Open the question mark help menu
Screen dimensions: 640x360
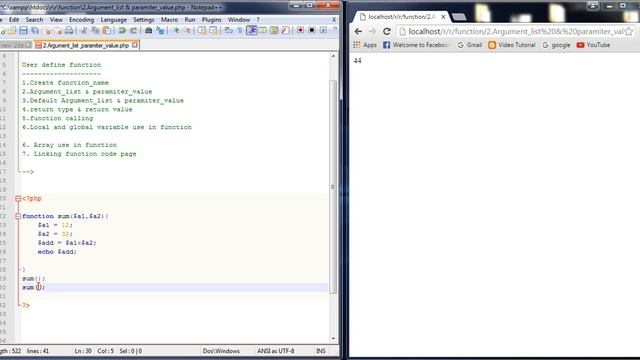pos(258,20)
